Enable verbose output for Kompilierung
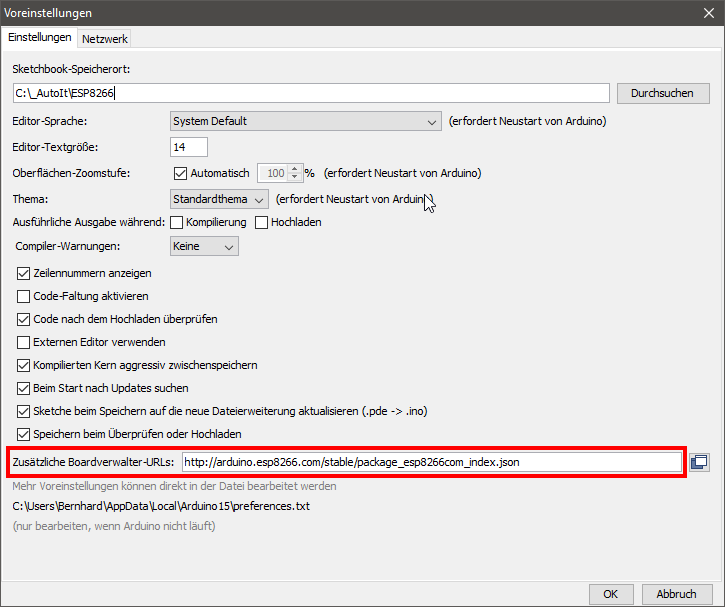The image size is (725, 607). (x=177, y=221)
